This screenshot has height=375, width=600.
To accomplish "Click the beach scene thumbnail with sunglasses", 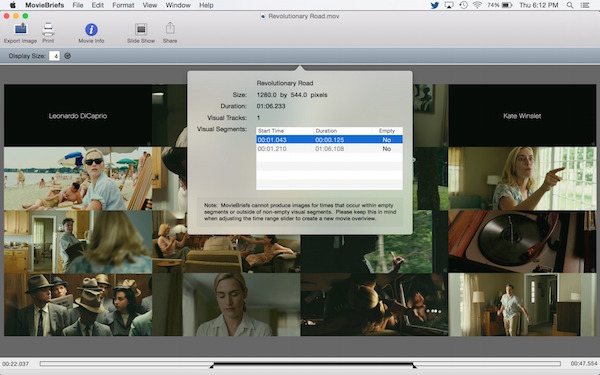I will 78,179.
